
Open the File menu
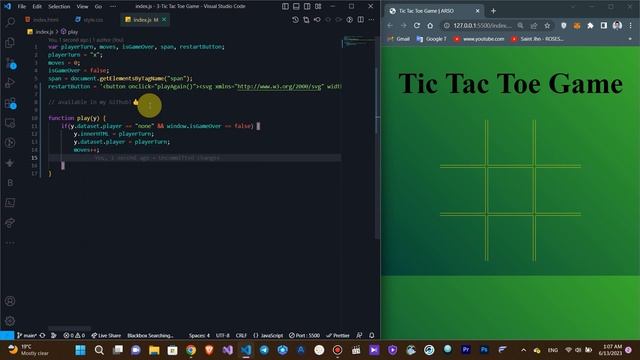pos(22,7)
